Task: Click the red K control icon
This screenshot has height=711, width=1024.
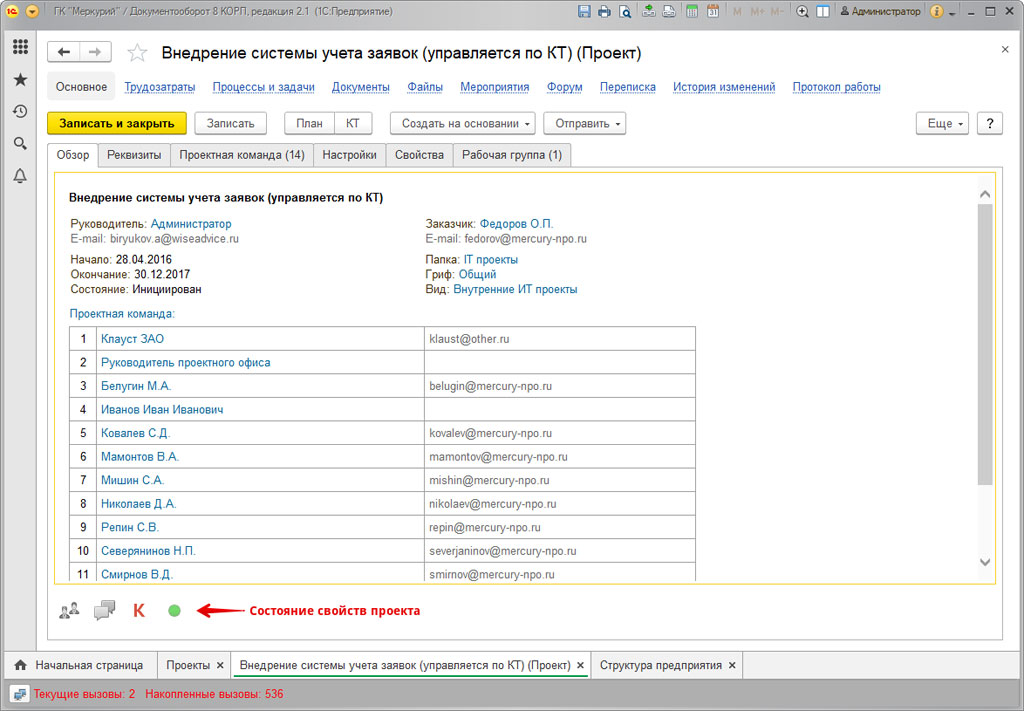Action: pyautogui.click(x=139, y=610)
